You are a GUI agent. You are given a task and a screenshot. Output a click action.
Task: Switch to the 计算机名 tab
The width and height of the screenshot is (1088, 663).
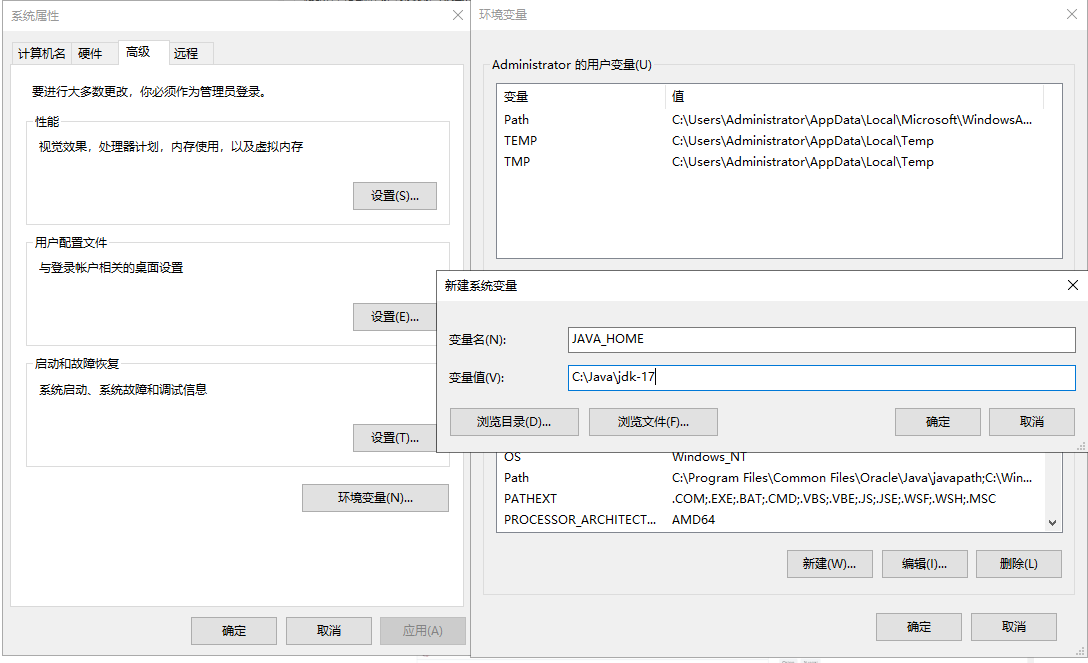tap(42, 53)
